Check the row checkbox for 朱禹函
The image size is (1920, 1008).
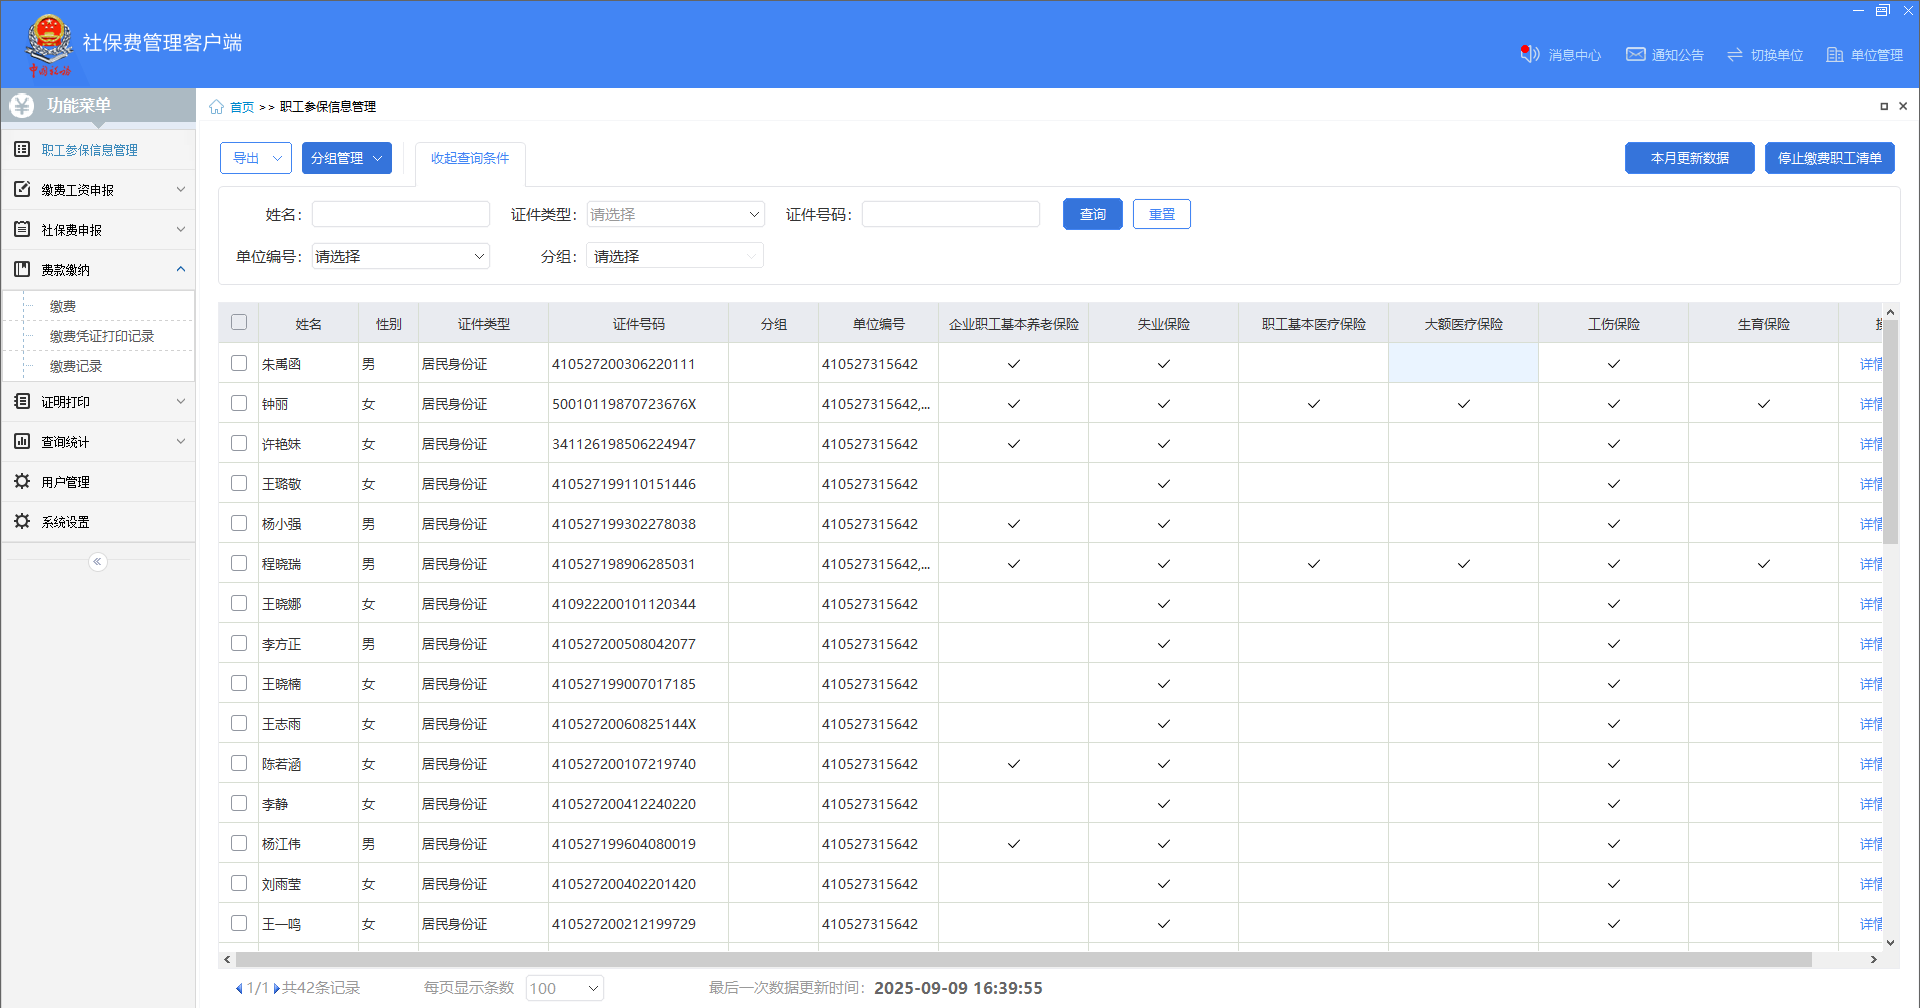[x=239, y=363]
